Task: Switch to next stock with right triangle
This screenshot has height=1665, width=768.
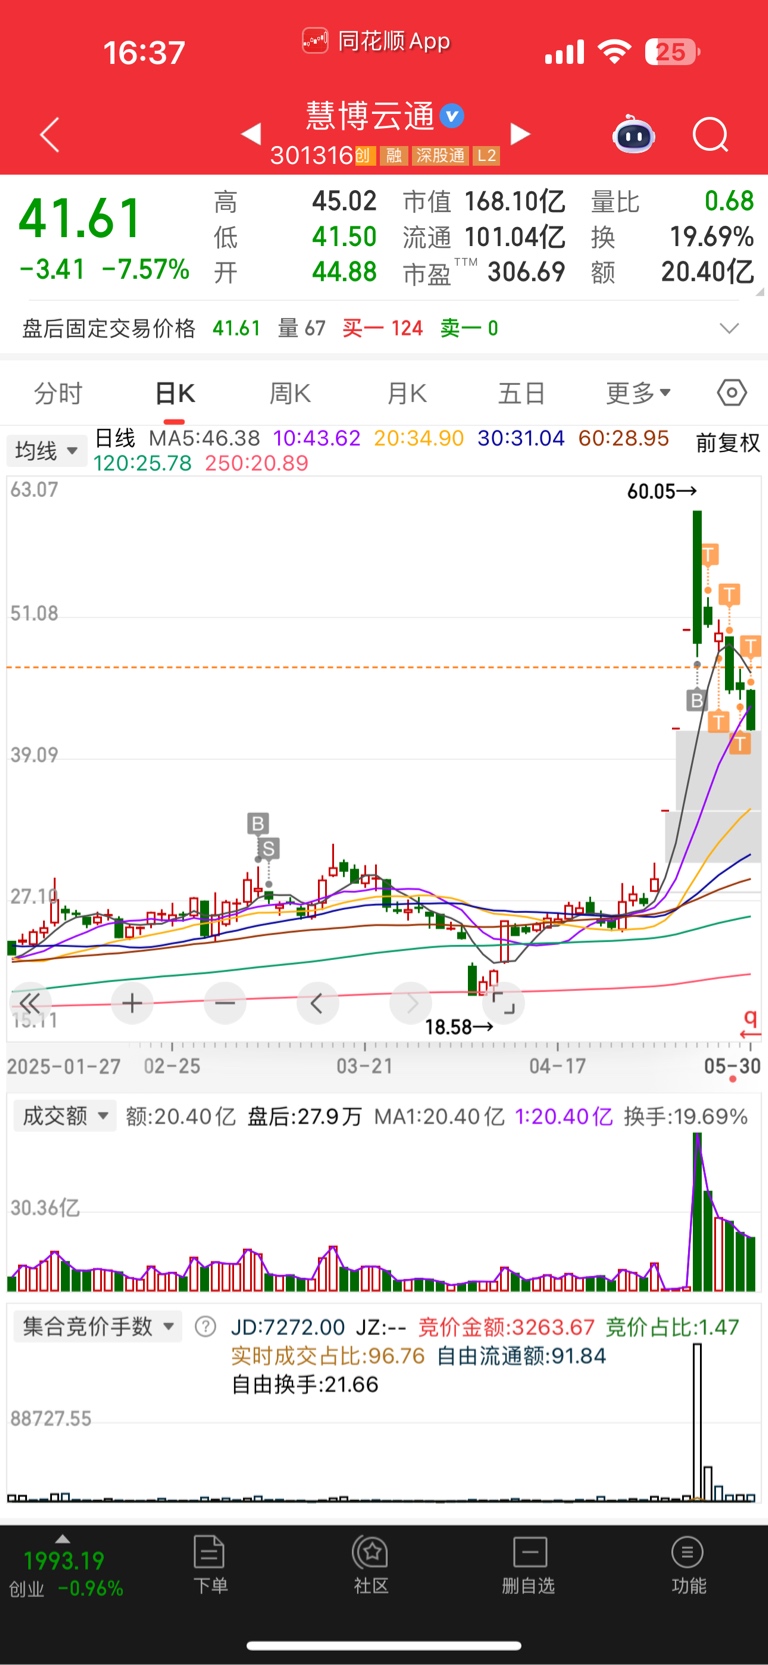Action: pyautogui.click(x=520, y=133)
